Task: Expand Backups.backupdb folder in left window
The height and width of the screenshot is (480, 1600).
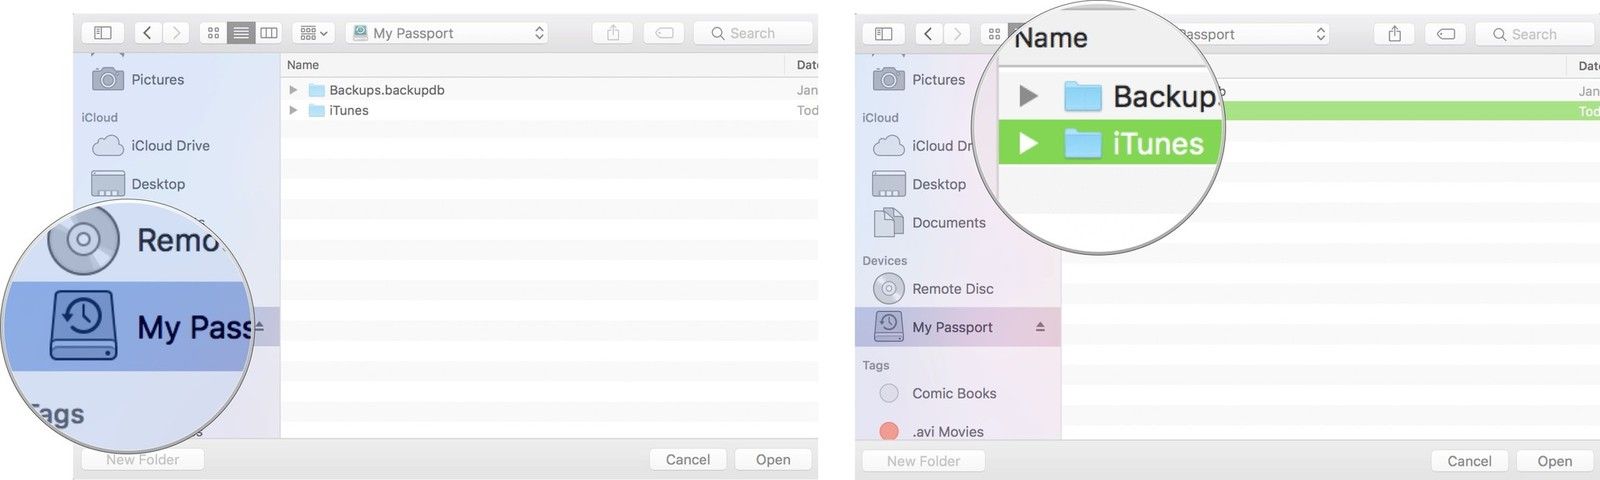Action: coord(293,90)
